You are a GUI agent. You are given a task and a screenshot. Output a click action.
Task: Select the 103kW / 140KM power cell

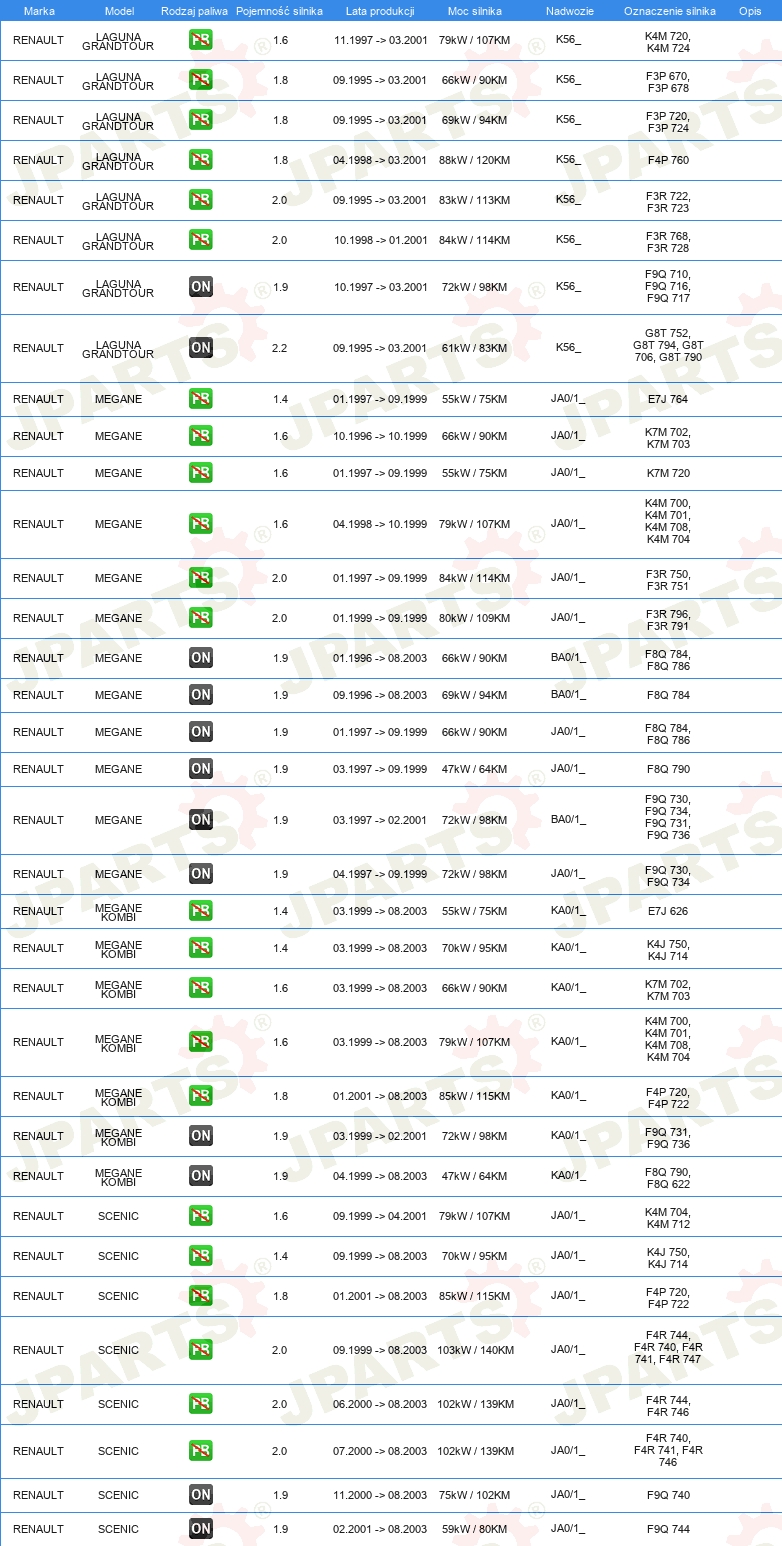pyautogui.click(x=474, y=1350)
